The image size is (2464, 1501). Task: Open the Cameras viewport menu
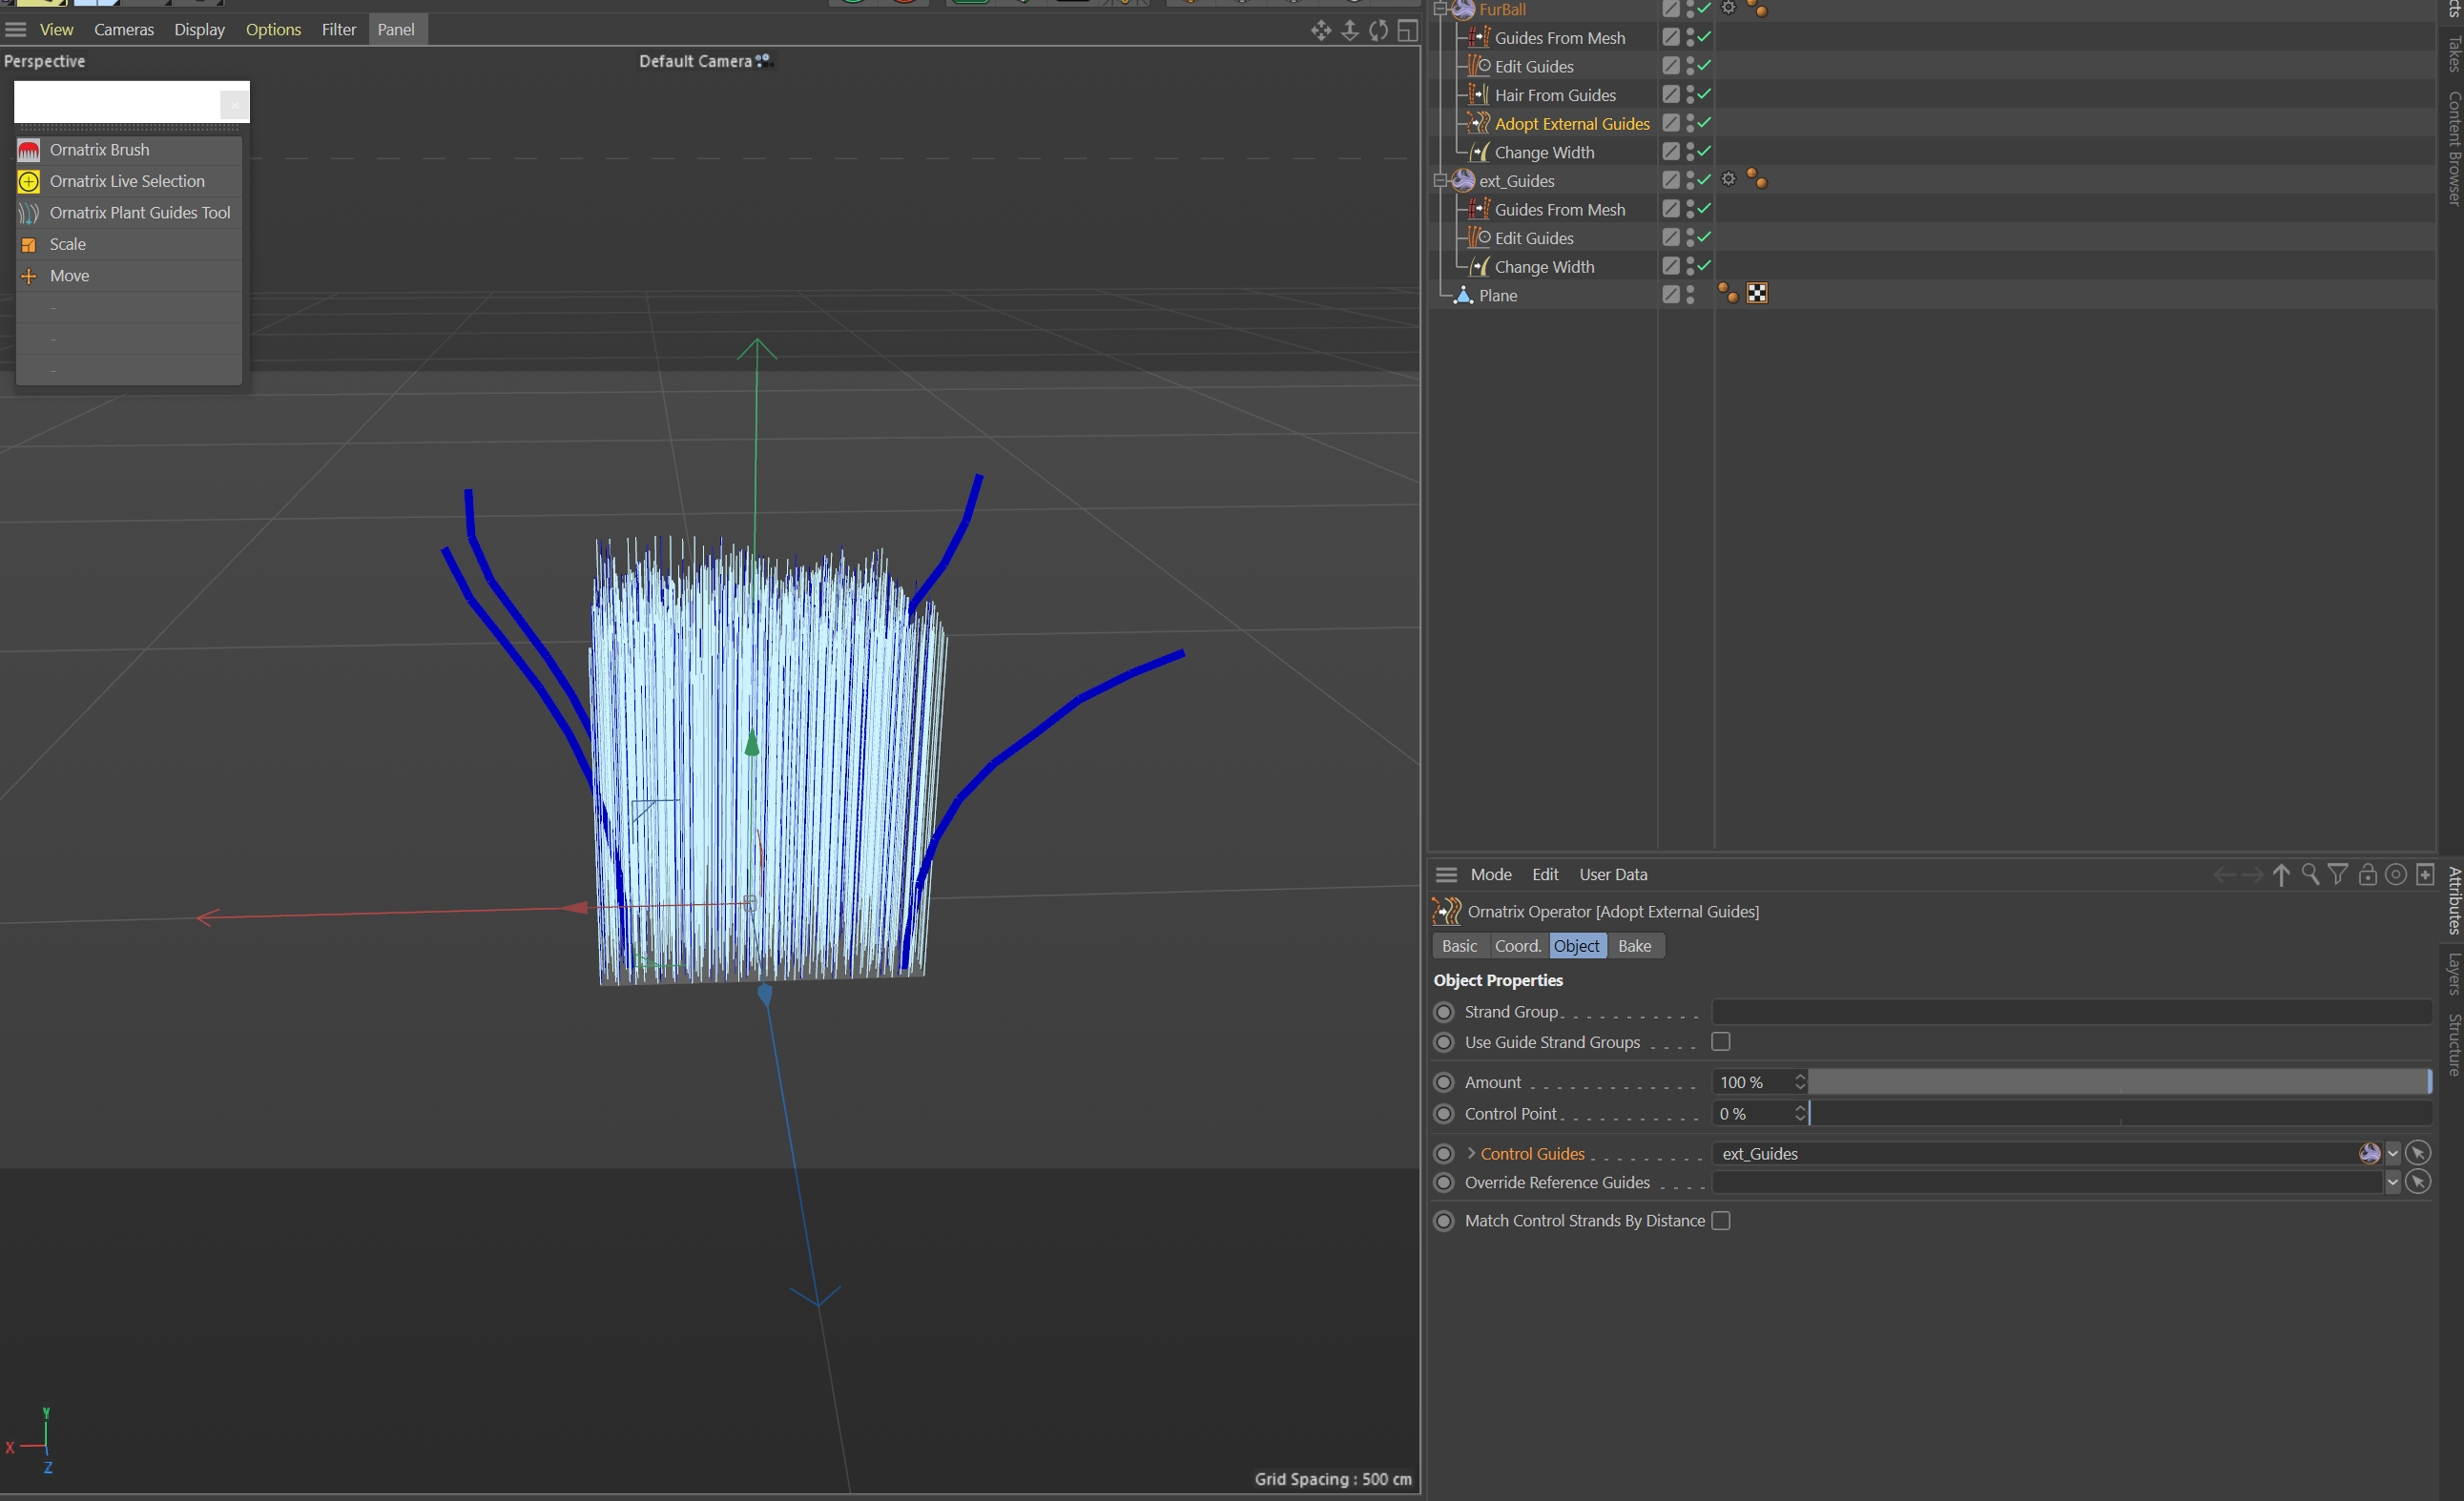click(x=124, y=30)
